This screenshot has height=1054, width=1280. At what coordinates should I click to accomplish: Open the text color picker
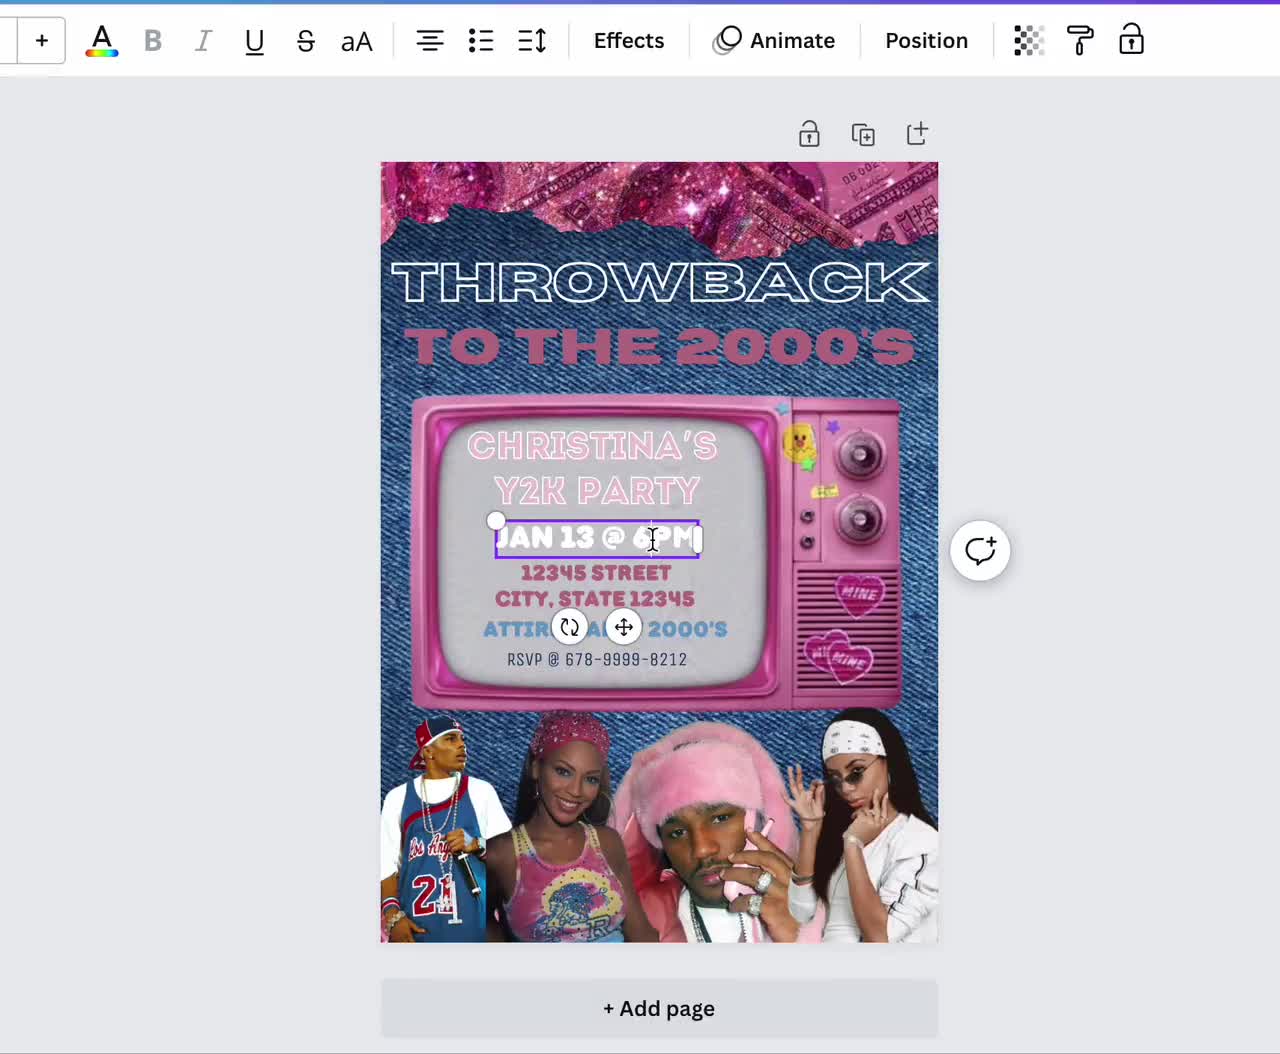(102, 41)
